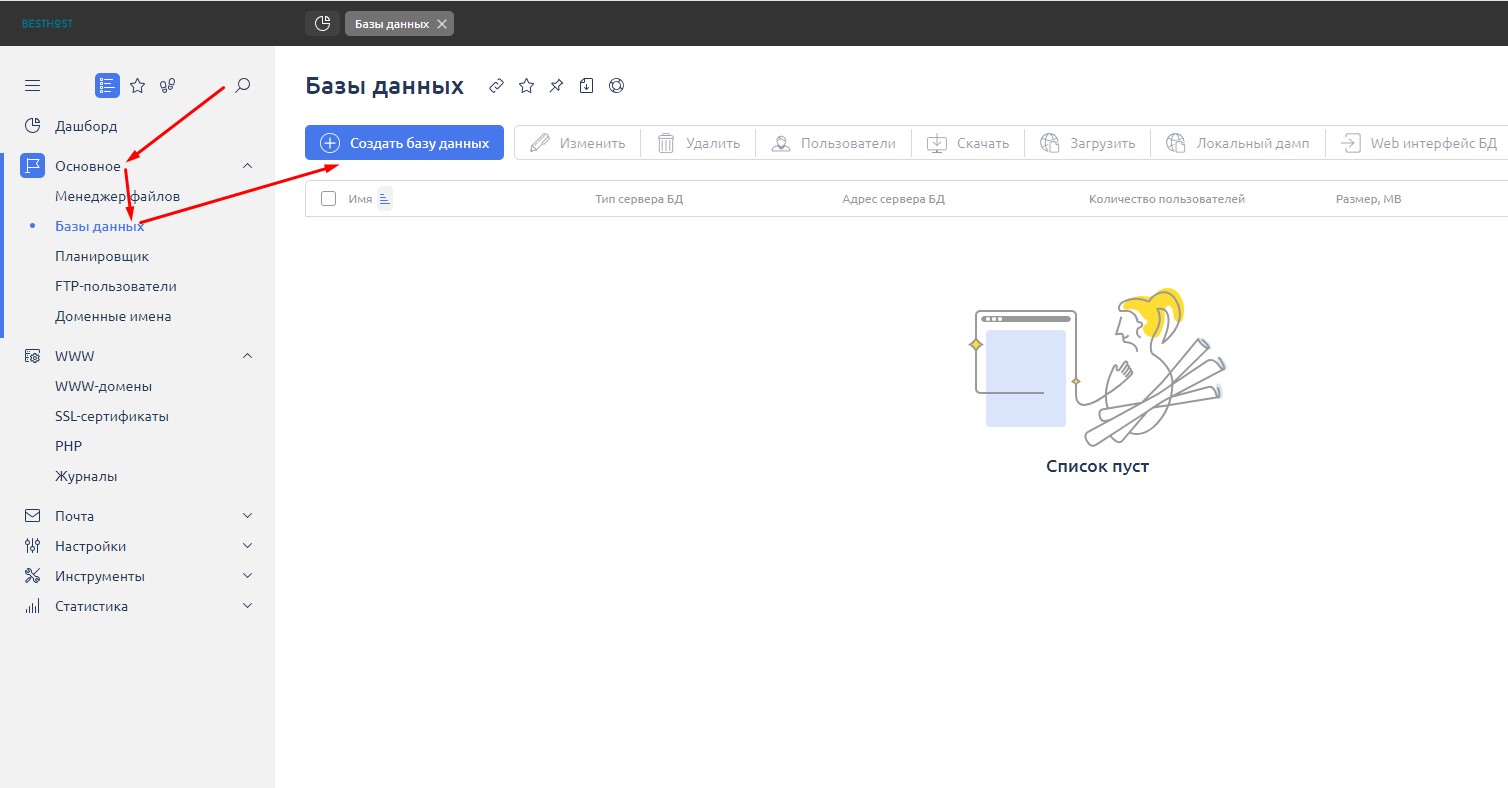Add Базы данных page to favorites star
The height and width of the screenshot is (788, 1508).
(x=526, y=86)
